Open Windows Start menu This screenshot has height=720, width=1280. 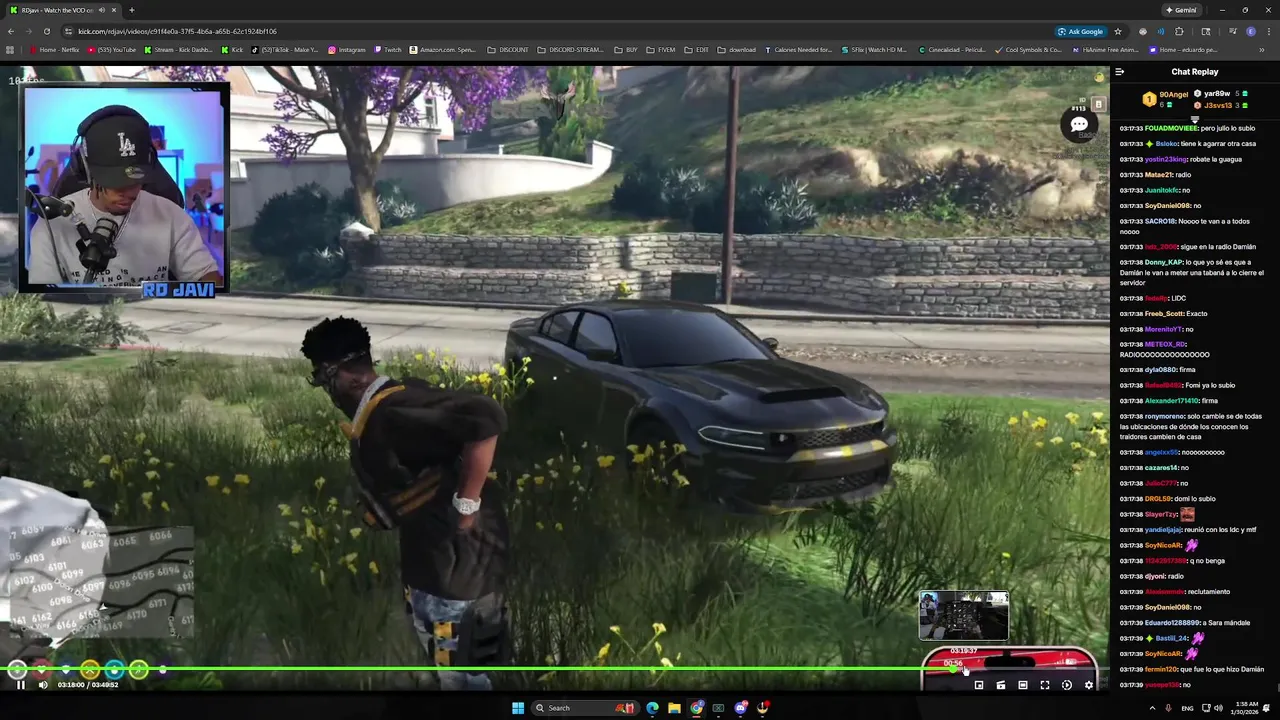(x=518, y=708)
